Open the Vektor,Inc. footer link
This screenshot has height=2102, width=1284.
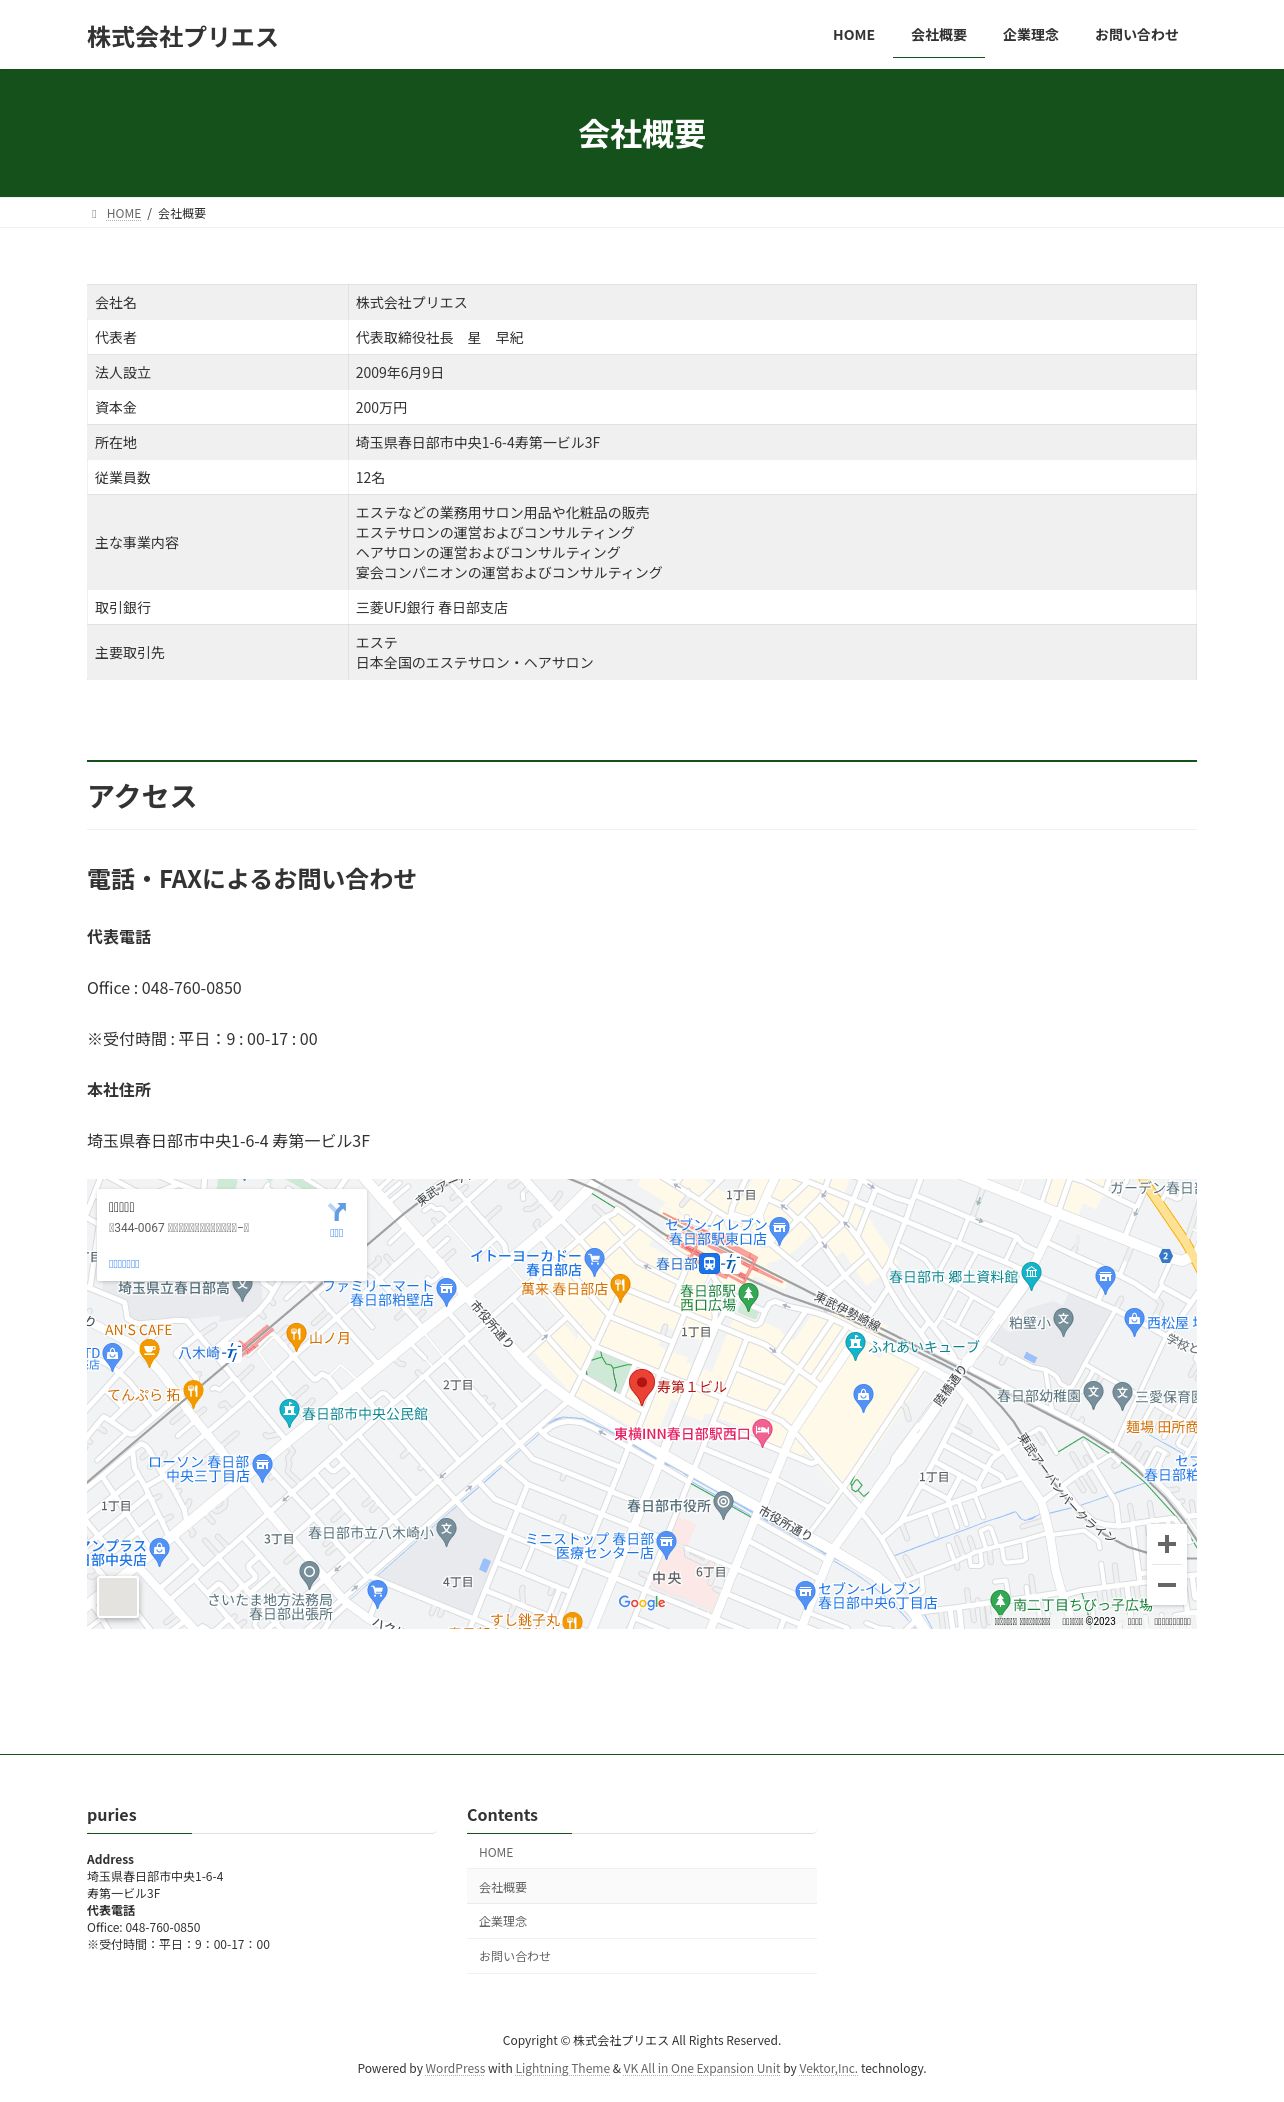tap(828, 2069)
